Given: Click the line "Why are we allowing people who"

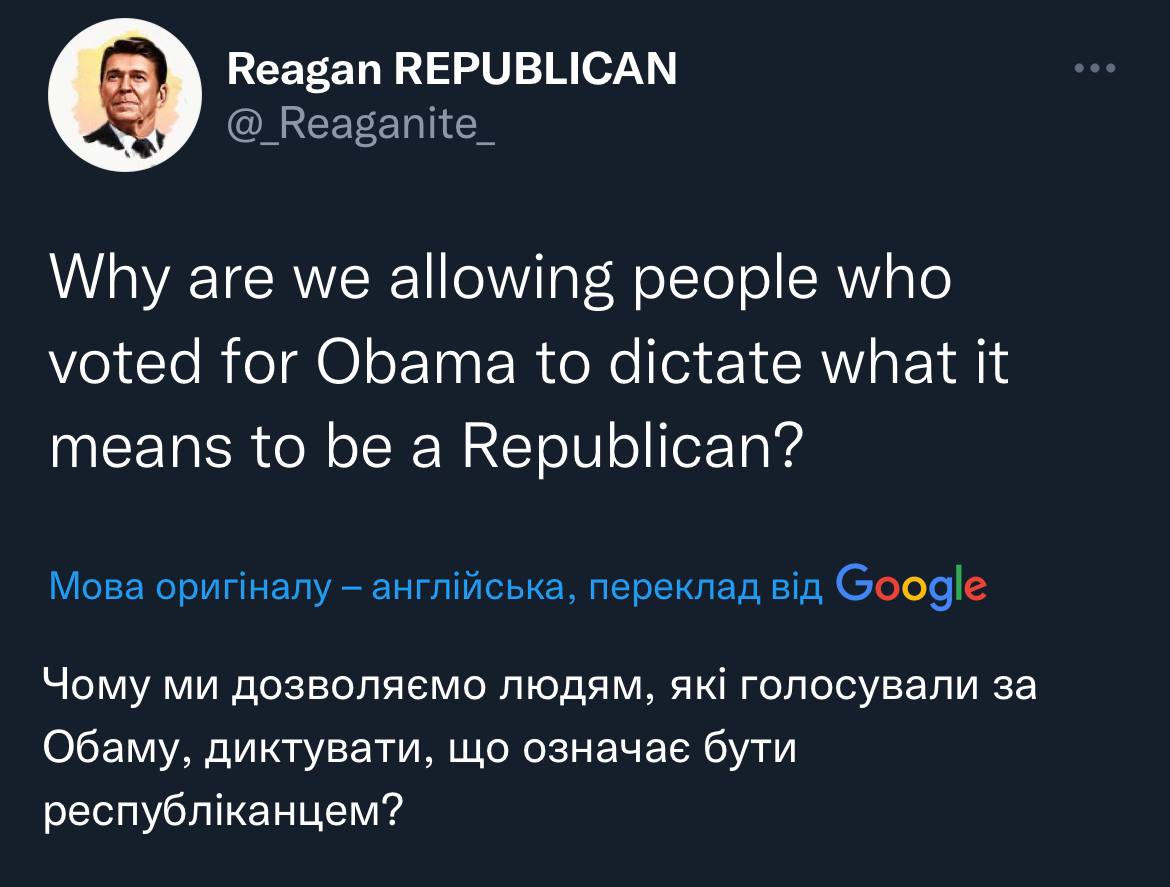Looking at the screenshot, I should [501, 281].
